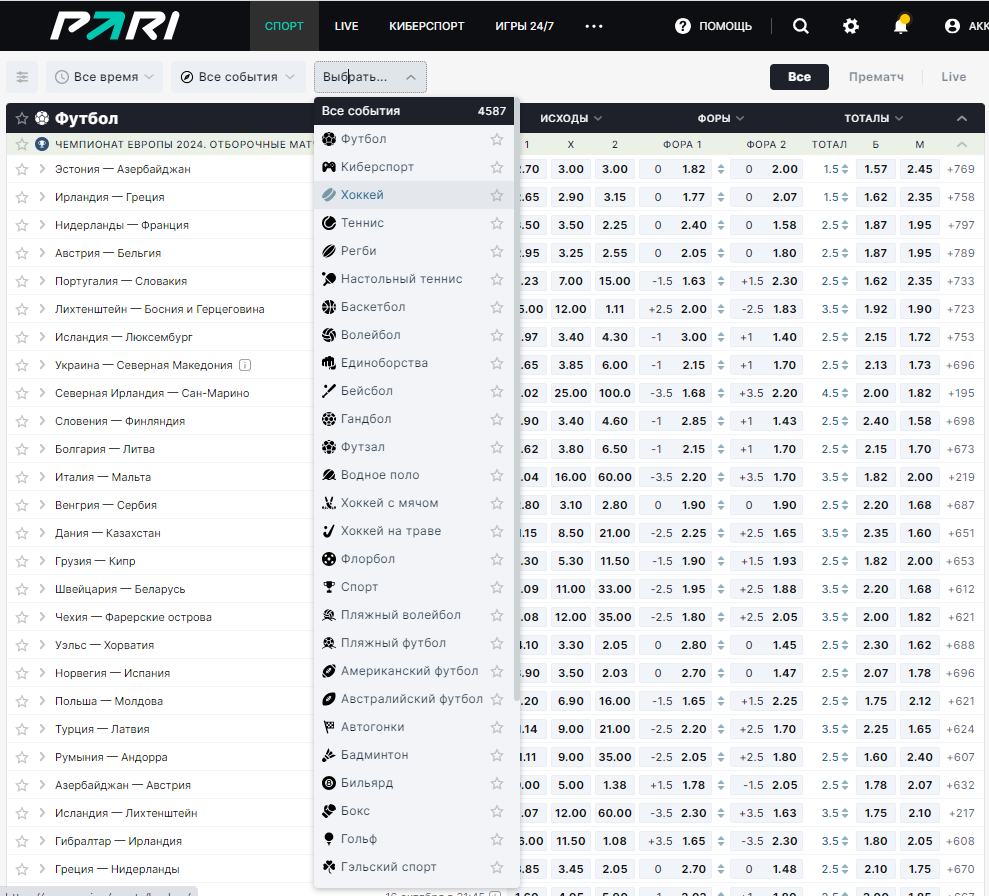Click Б odds 1.57 for Эстония — Азербайджан
The image size is (989, 896).
(875, 169)
